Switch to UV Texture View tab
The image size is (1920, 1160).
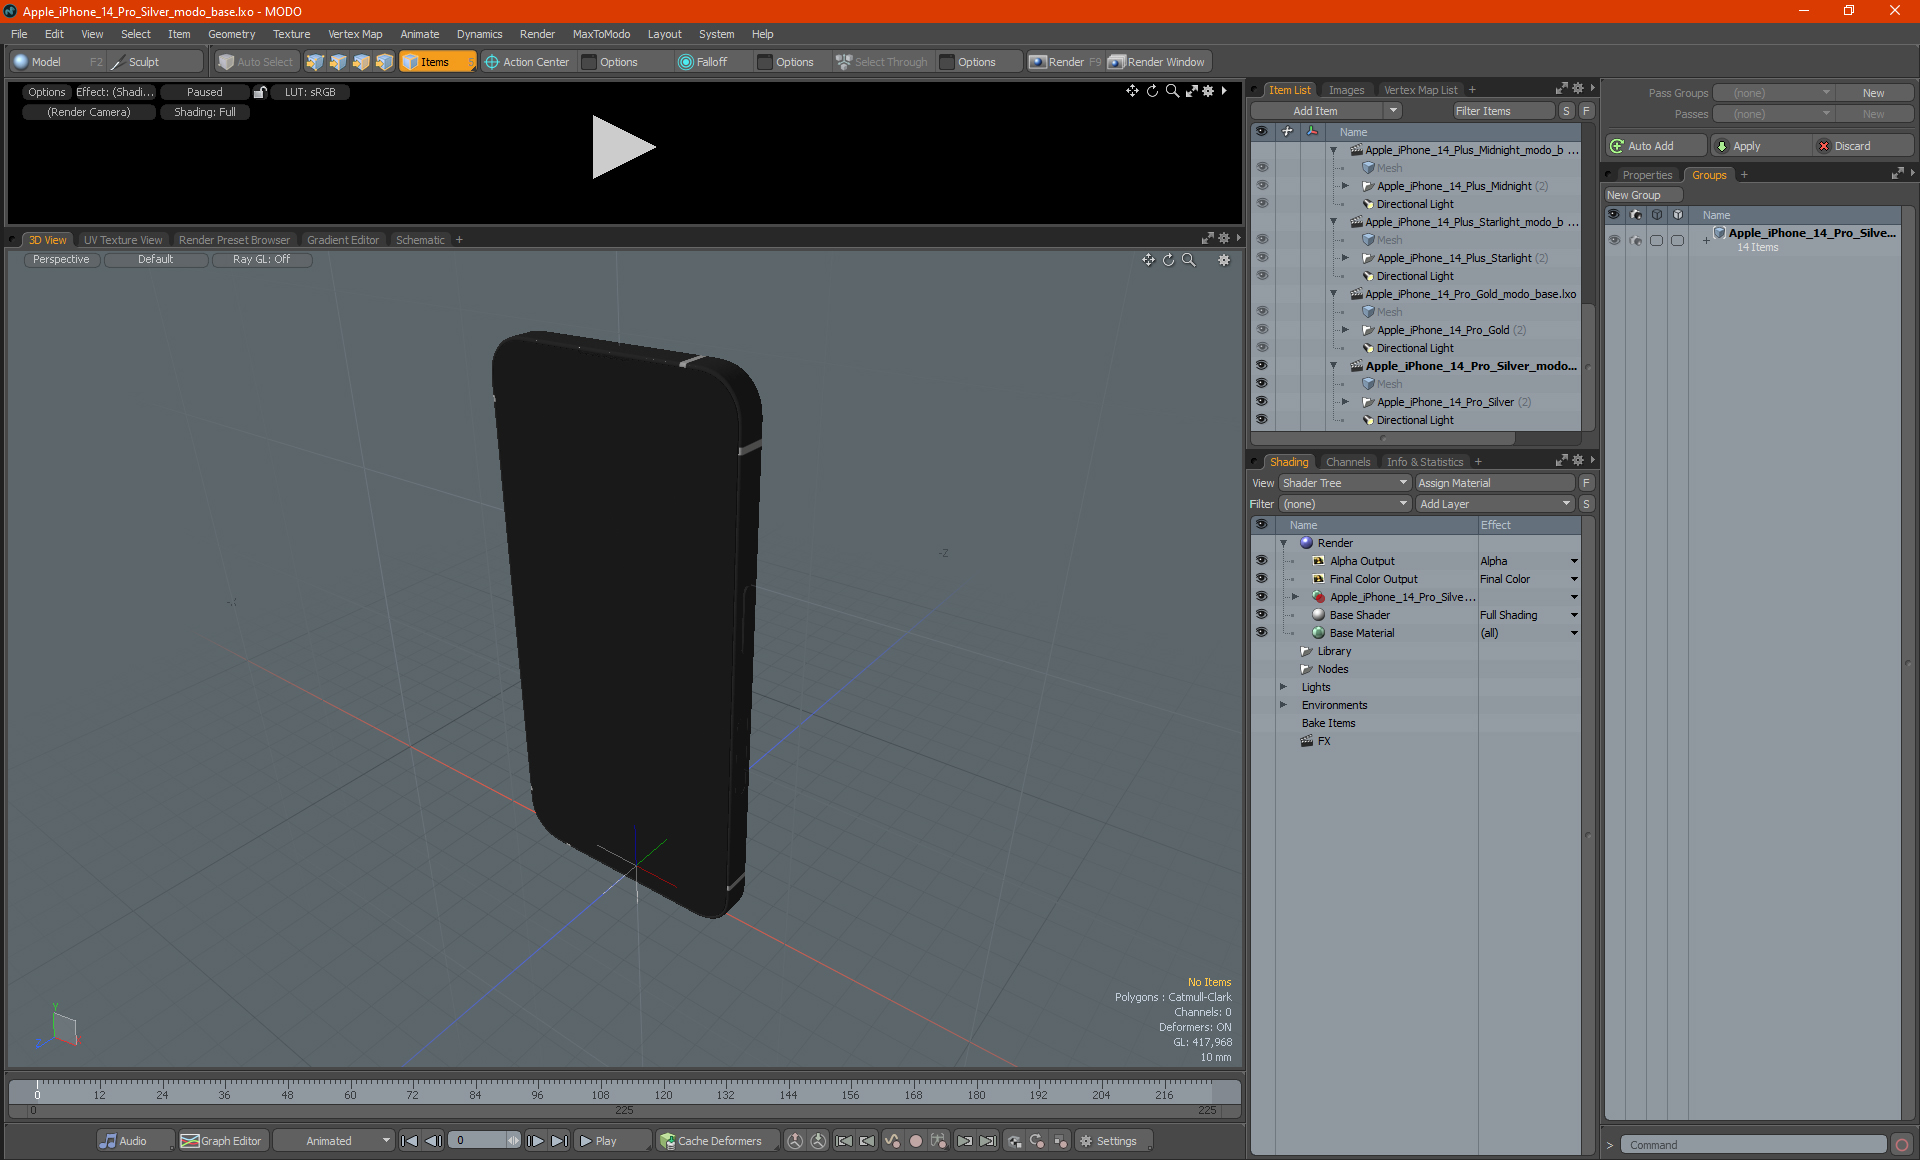point(122,240)
